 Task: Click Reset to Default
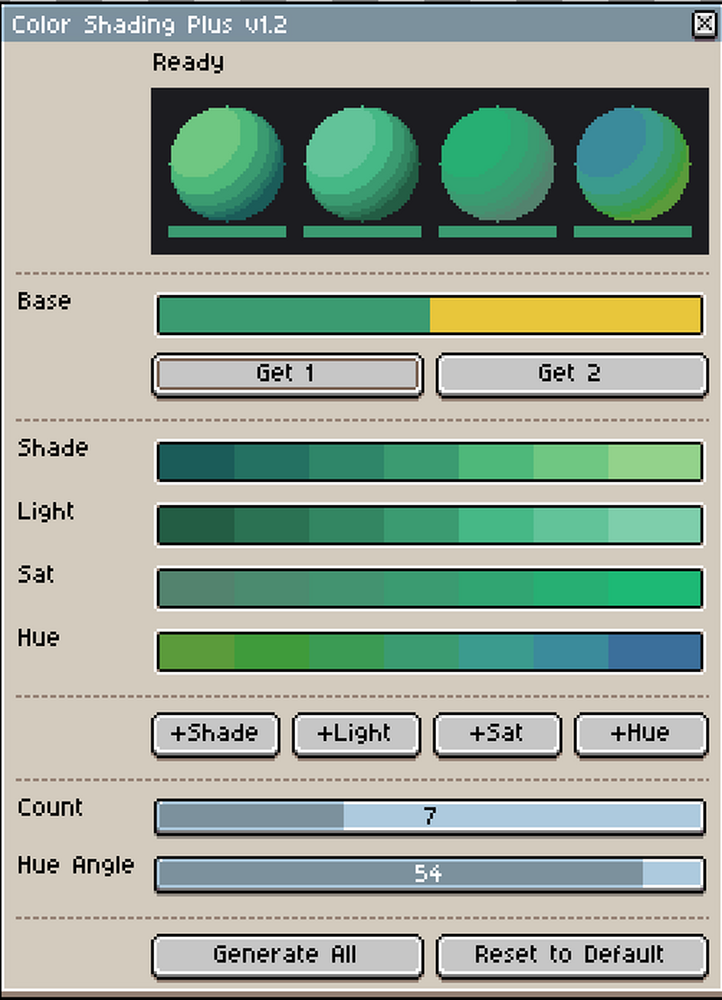[571, 955]
